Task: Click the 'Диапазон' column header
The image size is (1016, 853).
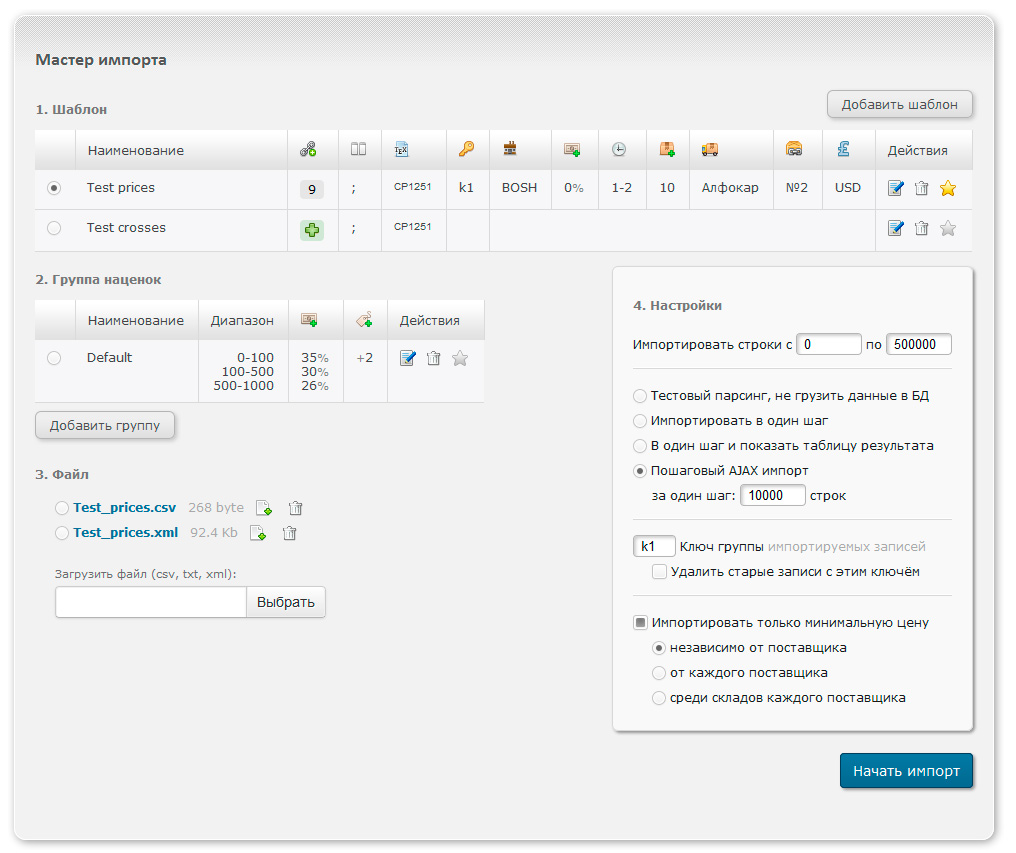Action: point(242,320)
